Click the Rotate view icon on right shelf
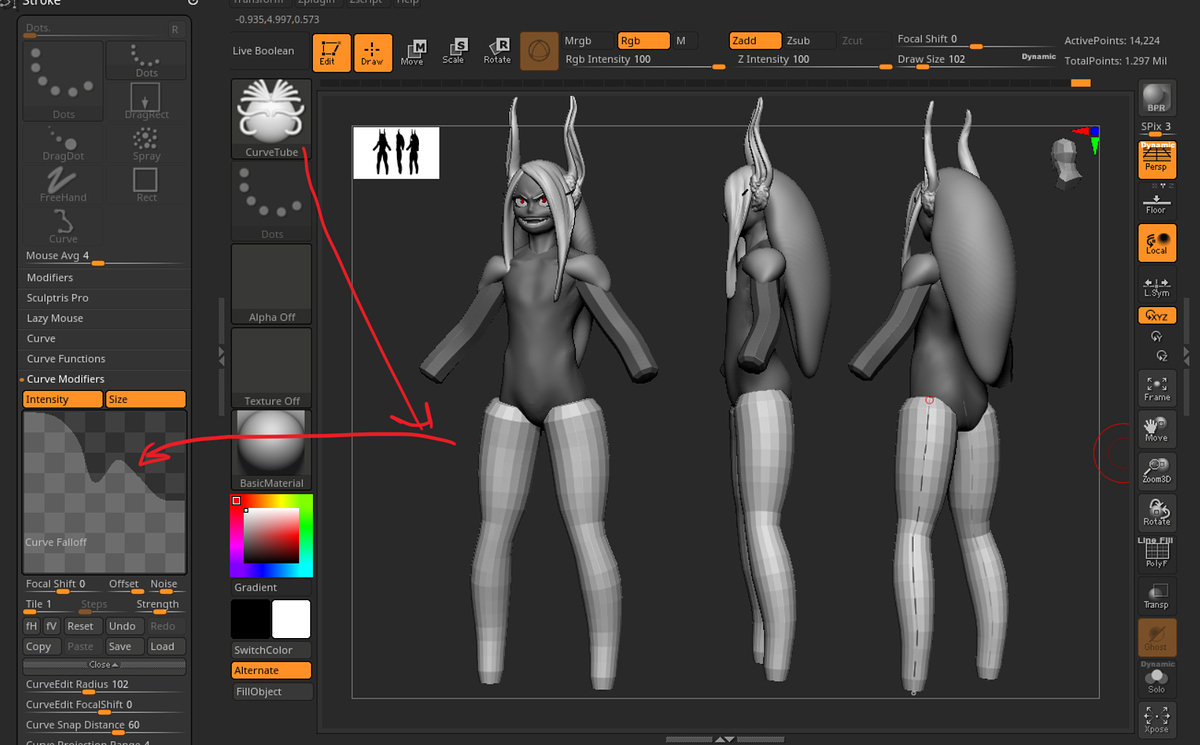The image size is (1200, 745). 1157,512
